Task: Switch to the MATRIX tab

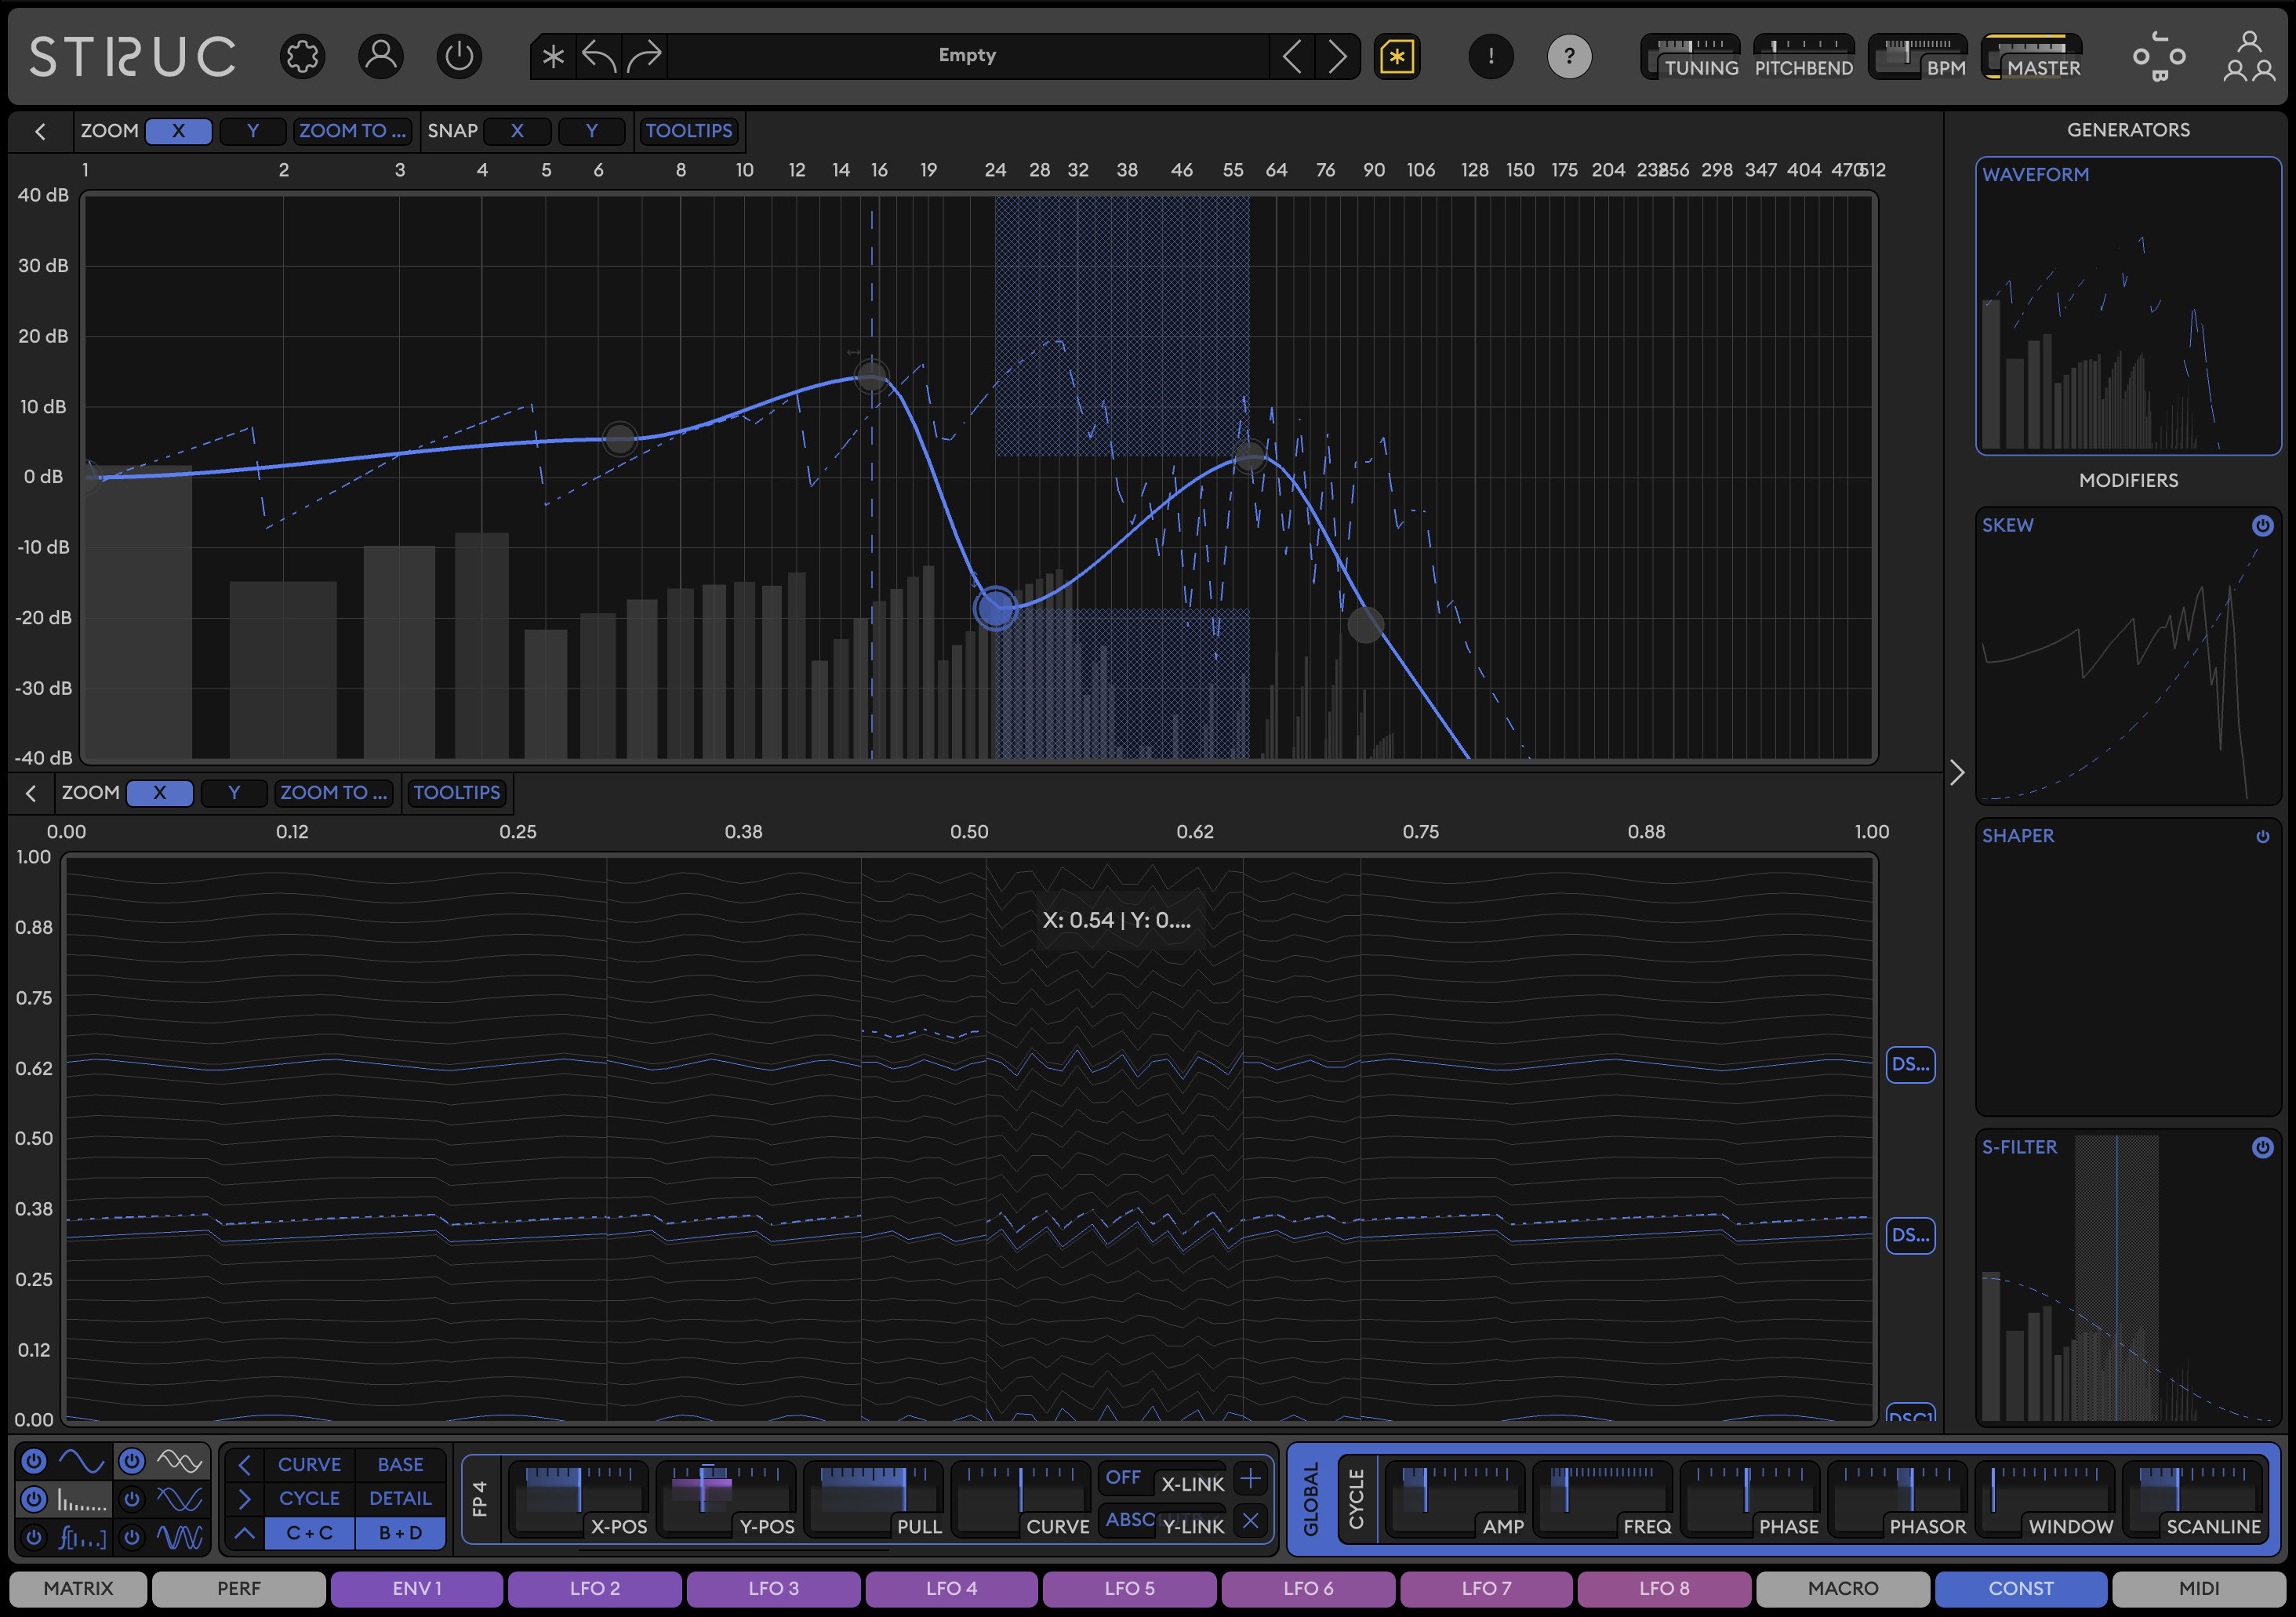Action: [78, 1588]
